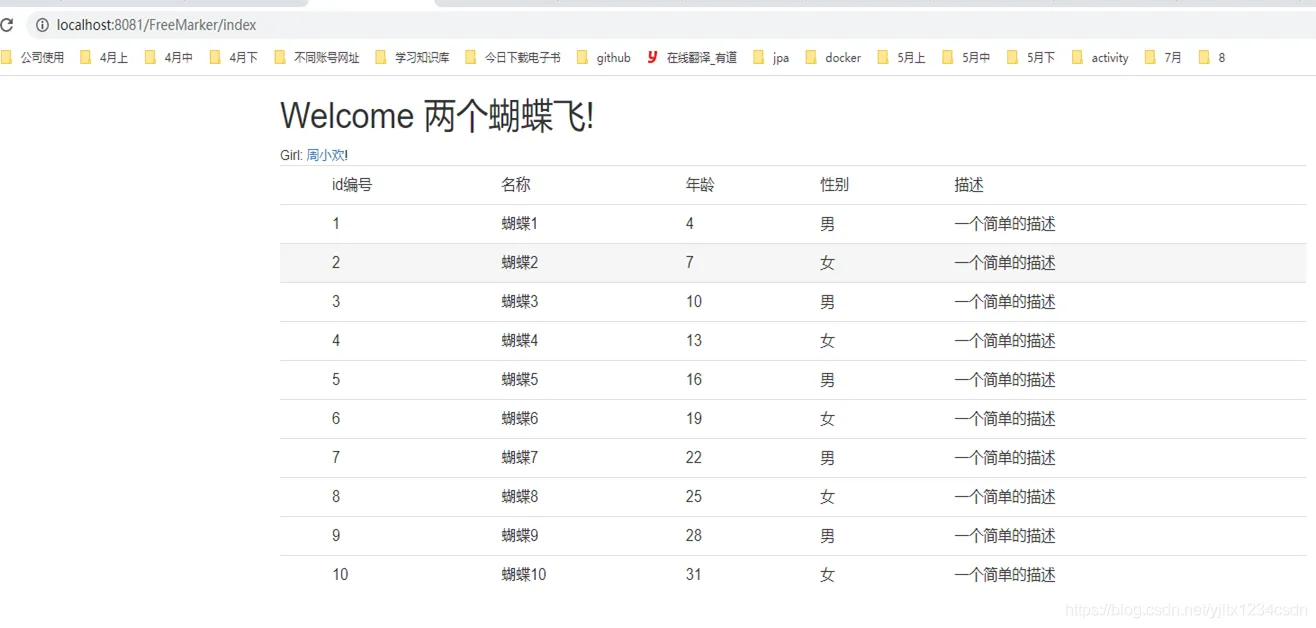Open the 5月下 bookmark folder
Viewport: 1316px width, 628px height.
[1031, 58]
